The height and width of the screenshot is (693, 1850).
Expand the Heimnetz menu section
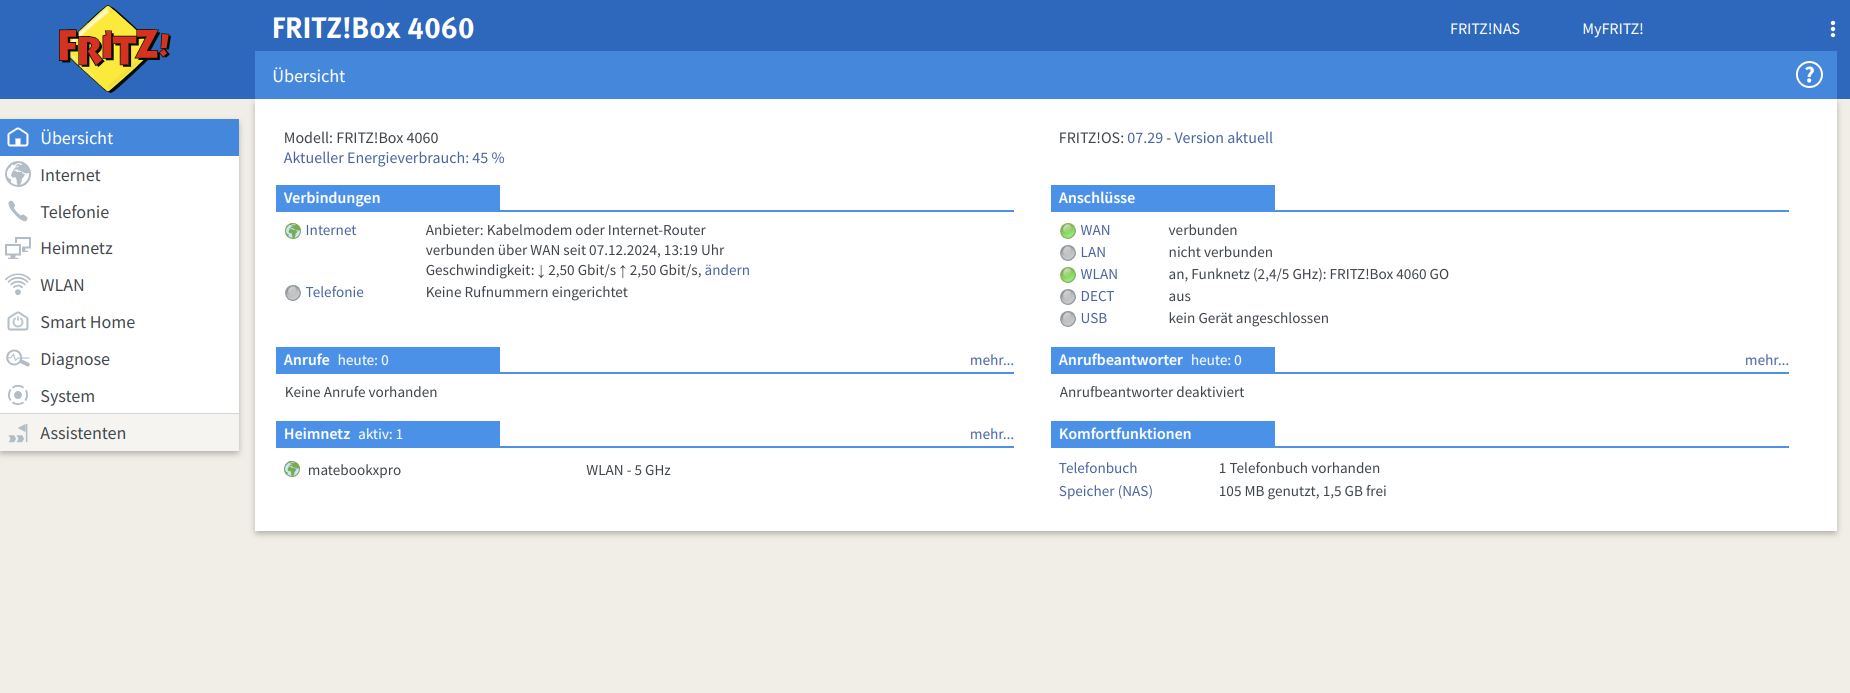[76, 248]
